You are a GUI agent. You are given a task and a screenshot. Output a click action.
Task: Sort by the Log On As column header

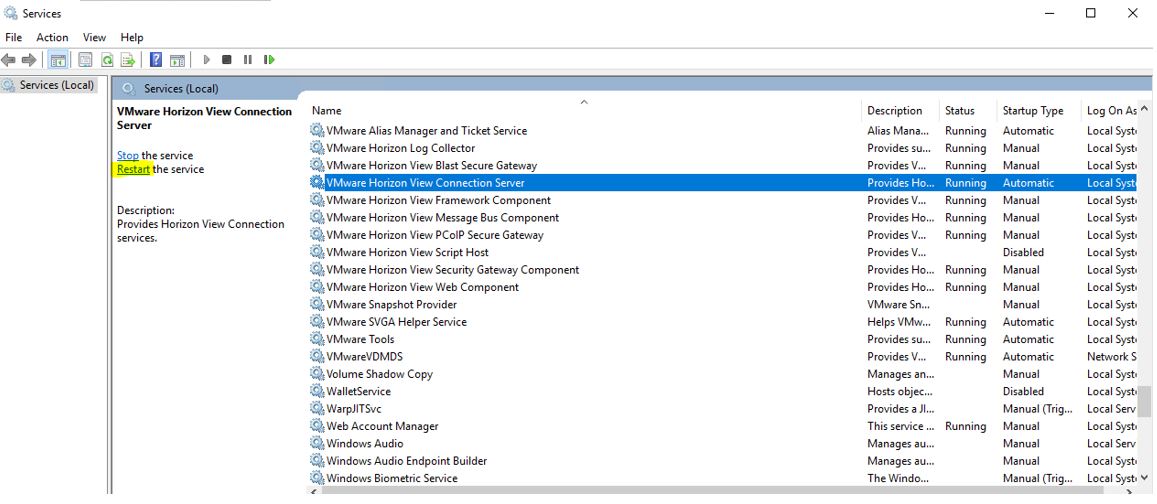click(1111, 111)
